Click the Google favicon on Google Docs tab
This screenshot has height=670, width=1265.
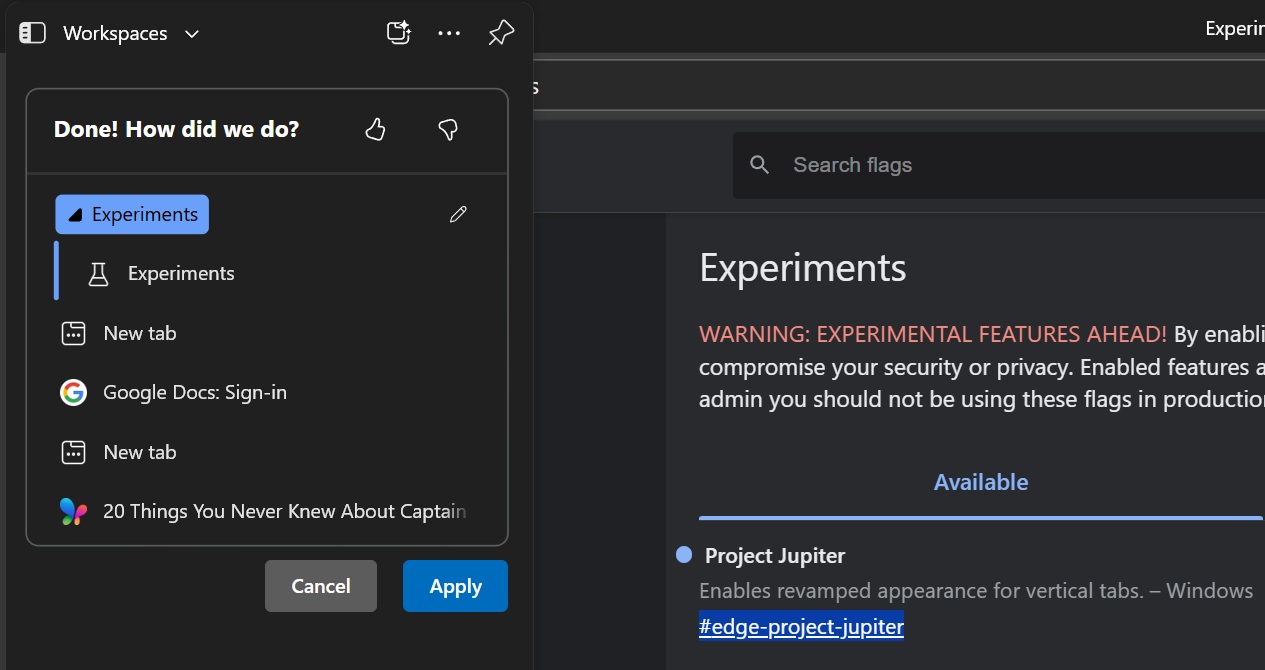point(73,392)
